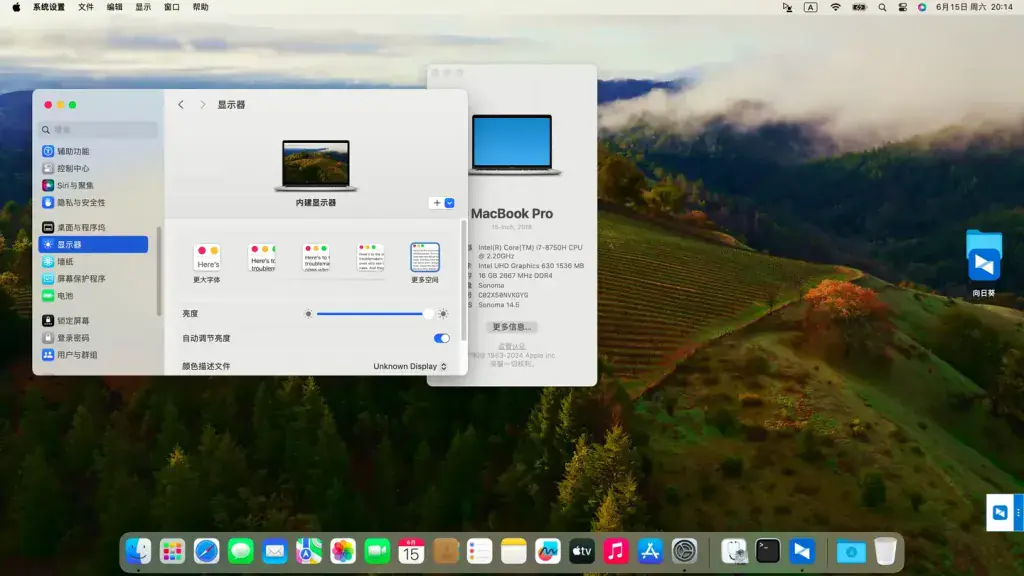Open the Music app in the Dock
1024x576 pixels.
[616, 552]
